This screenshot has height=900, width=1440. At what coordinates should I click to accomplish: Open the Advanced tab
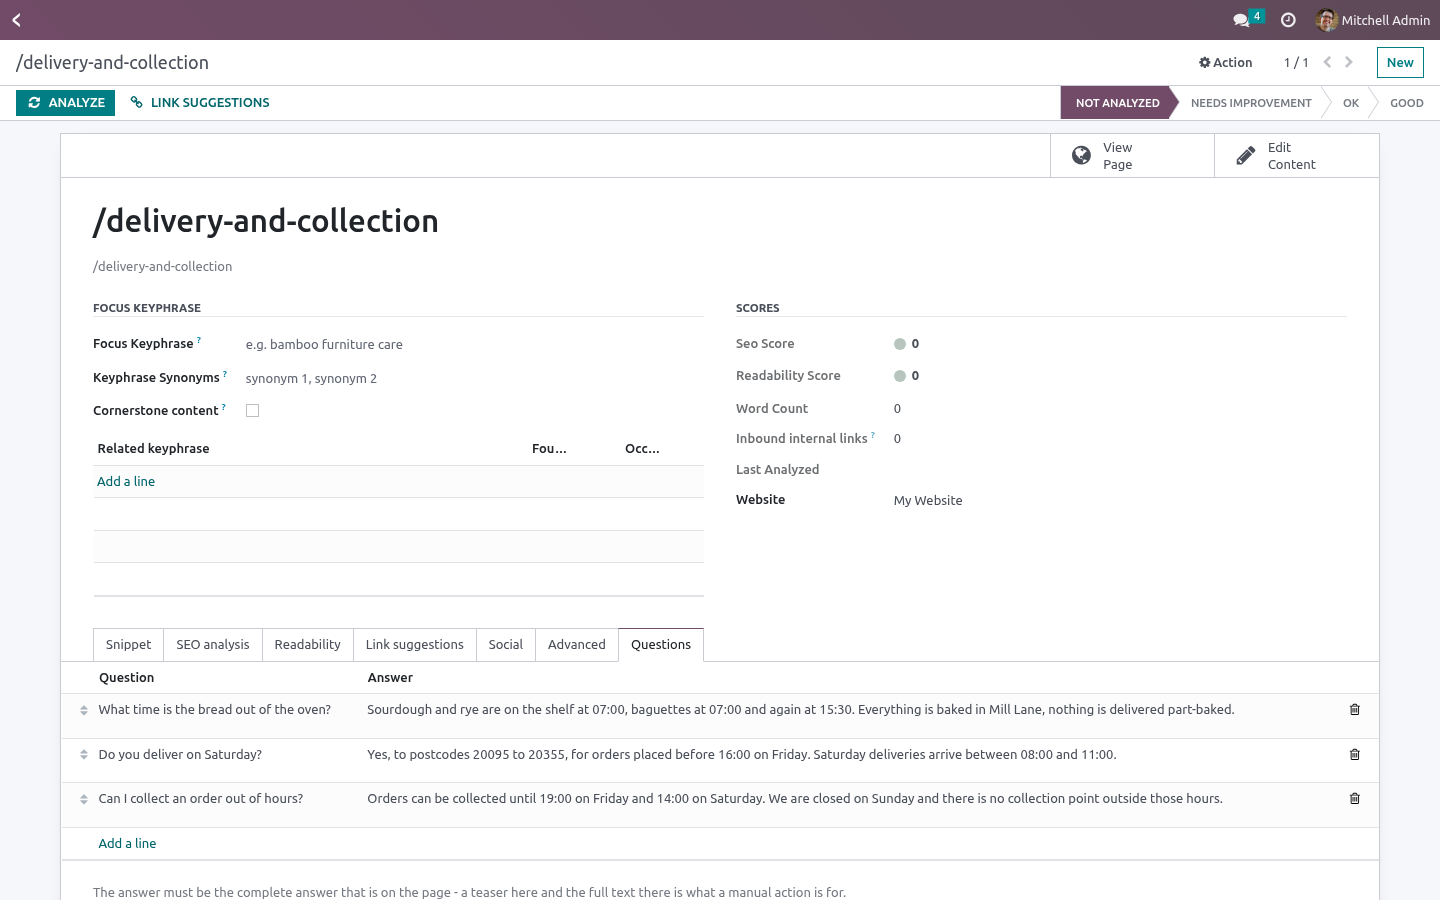pos(576,645)
